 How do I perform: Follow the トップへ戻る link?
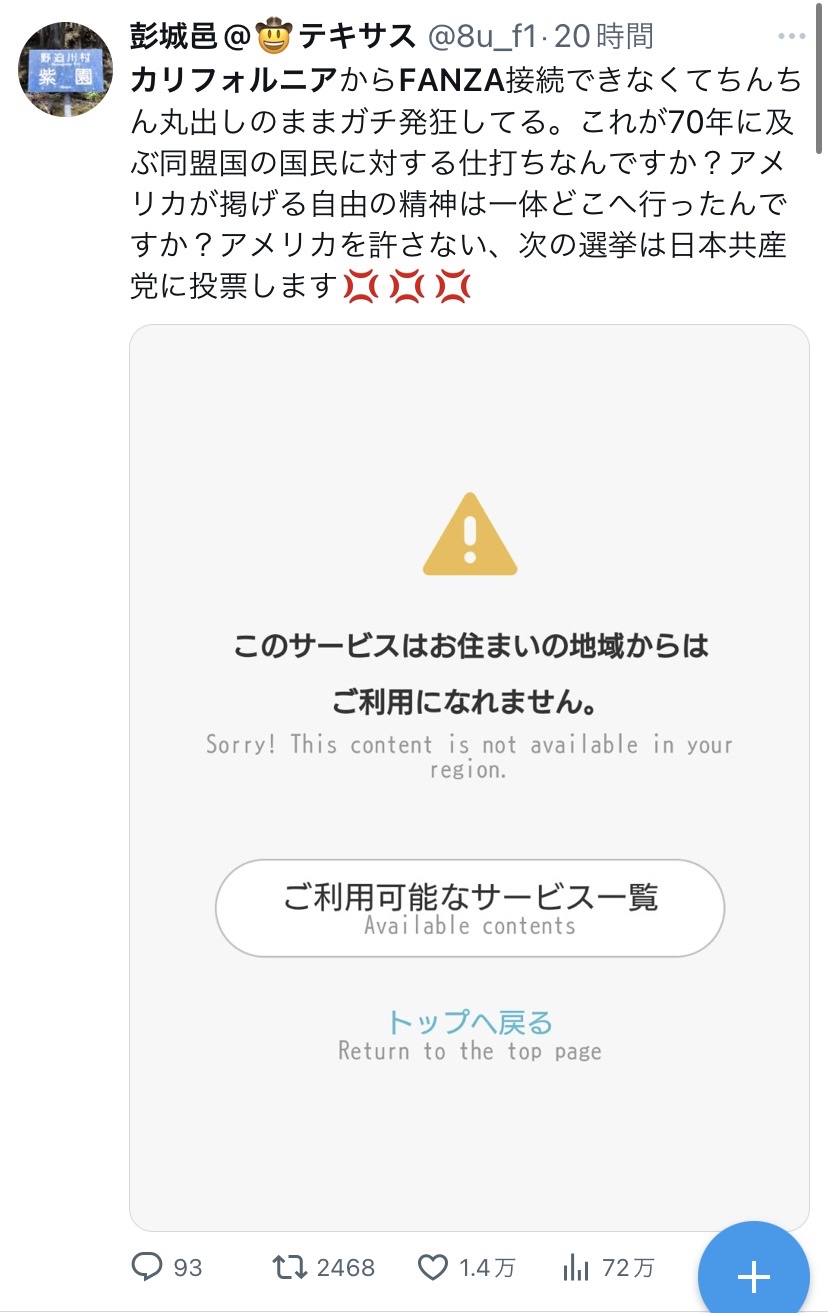470,1022
